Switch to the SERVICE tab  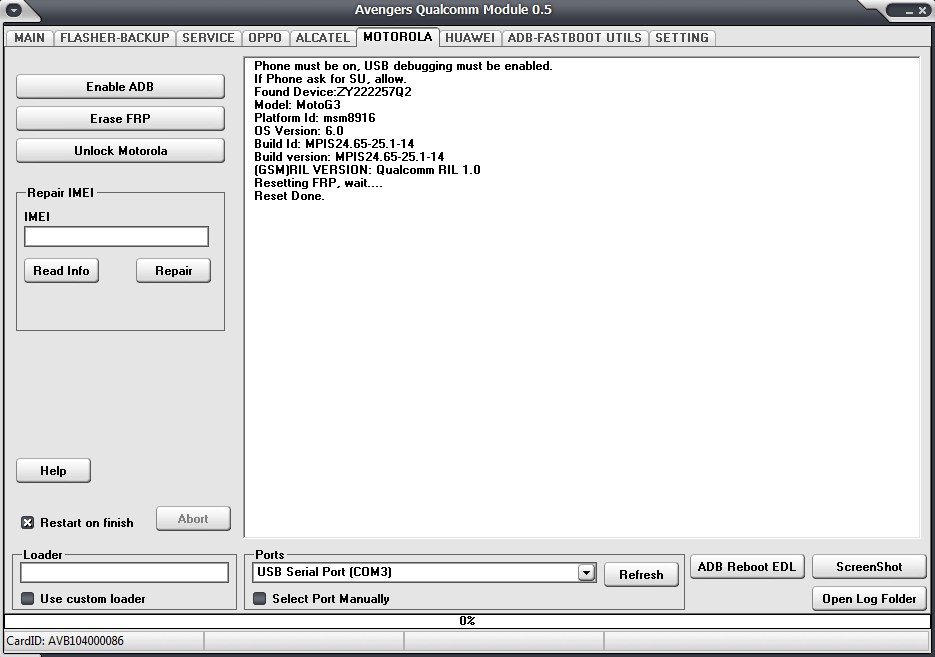[208, 38]
